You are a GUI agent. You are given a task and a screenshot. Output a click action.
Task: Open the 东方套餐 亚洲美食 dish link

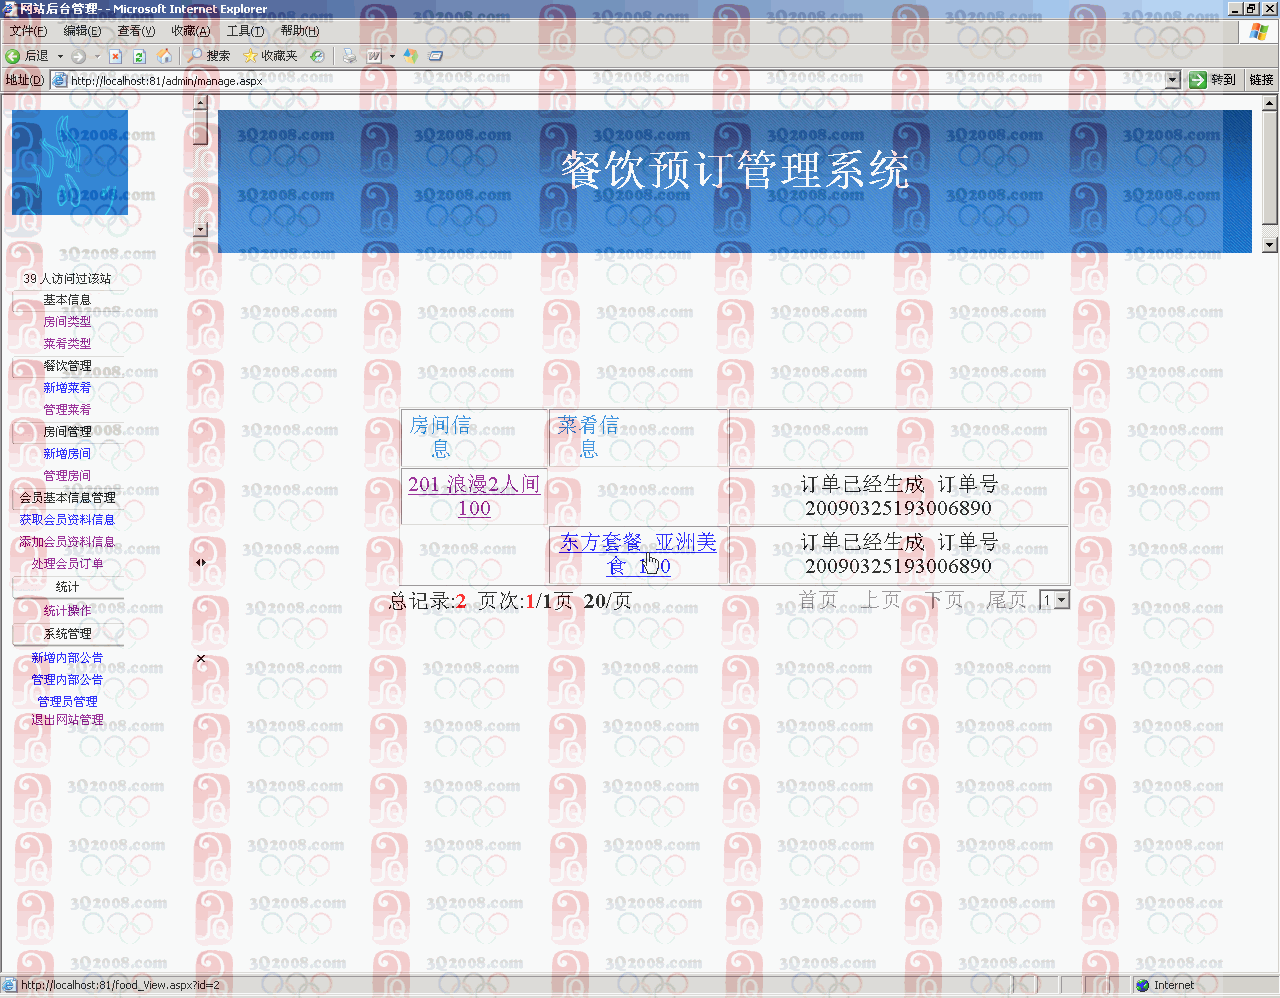[637, 543]
